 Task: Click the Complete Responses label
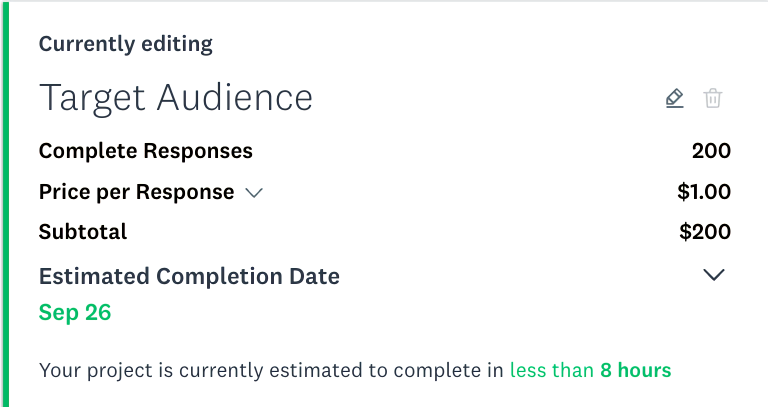coord(145,151)
